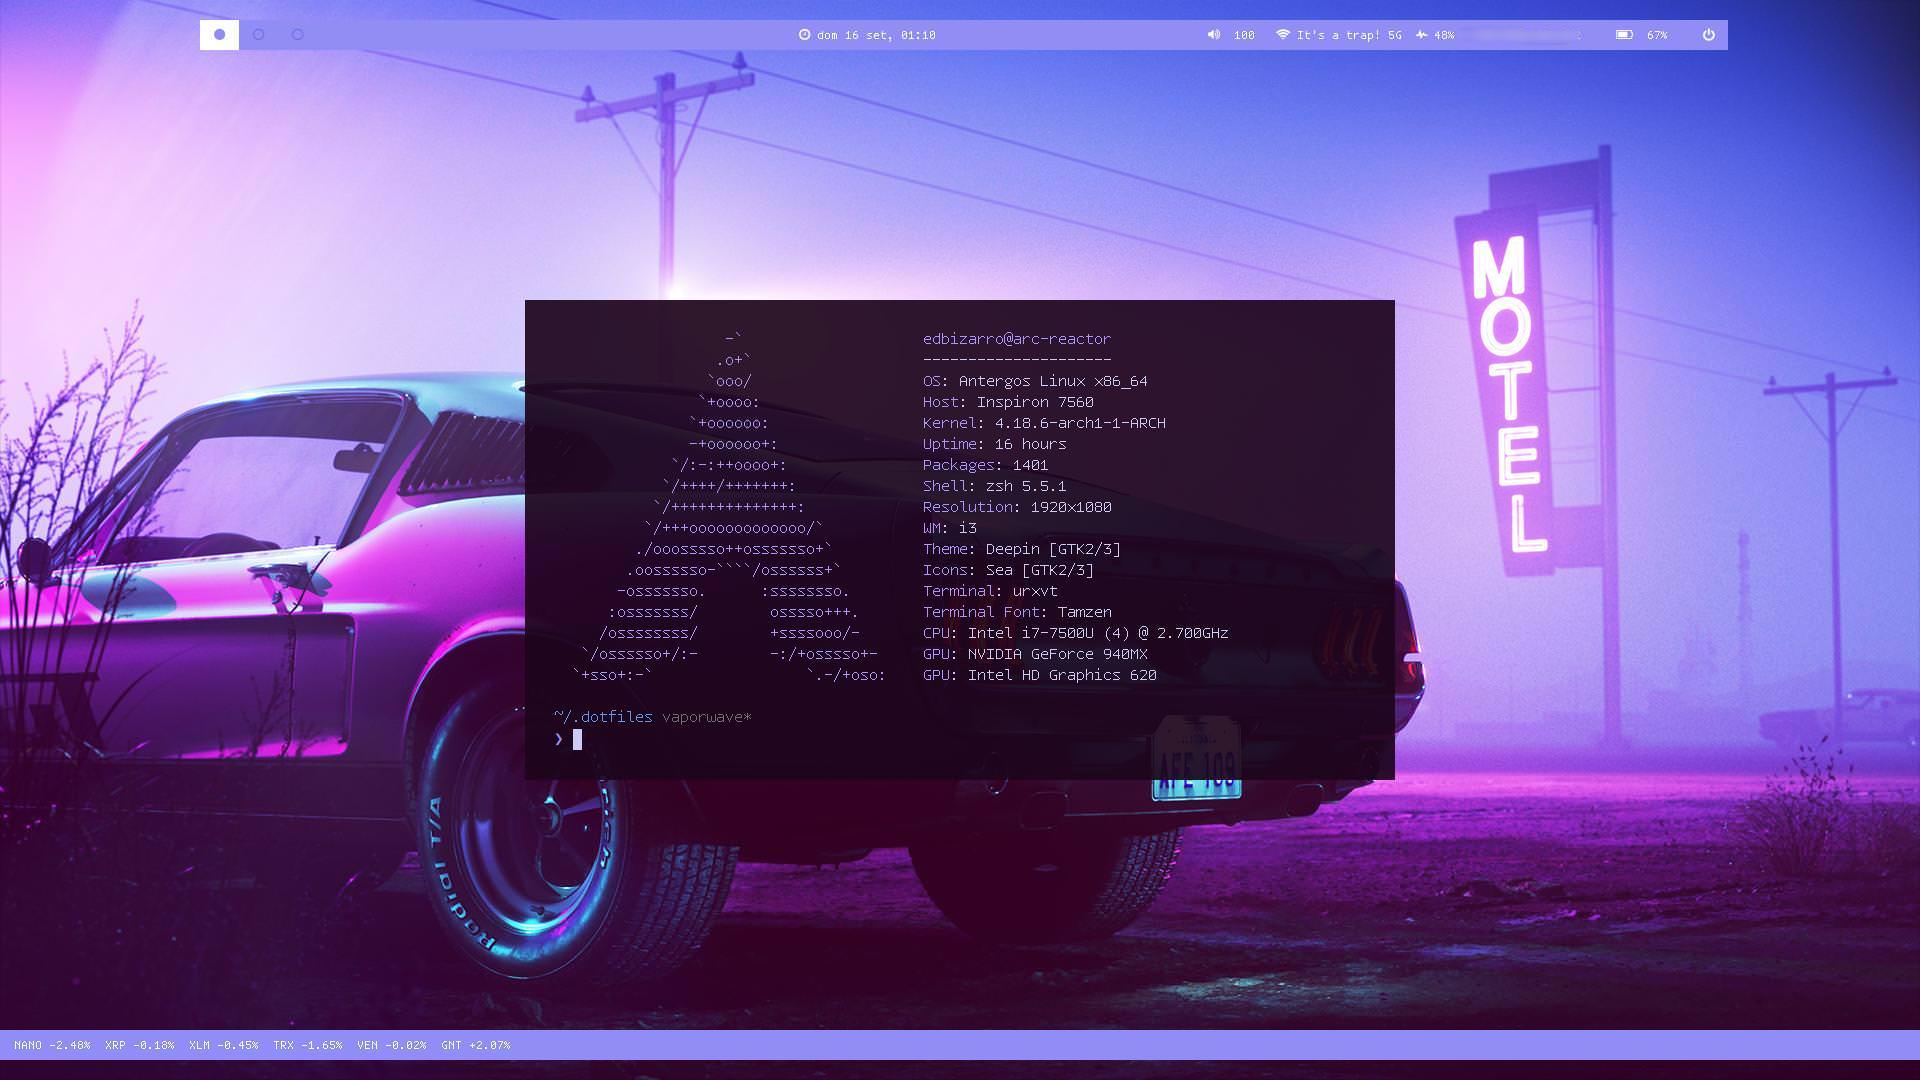1920x1080 pixels.
Task: Click the '48%' CPU usage value
Action: pyautogui.click(x=1444, y=35)
